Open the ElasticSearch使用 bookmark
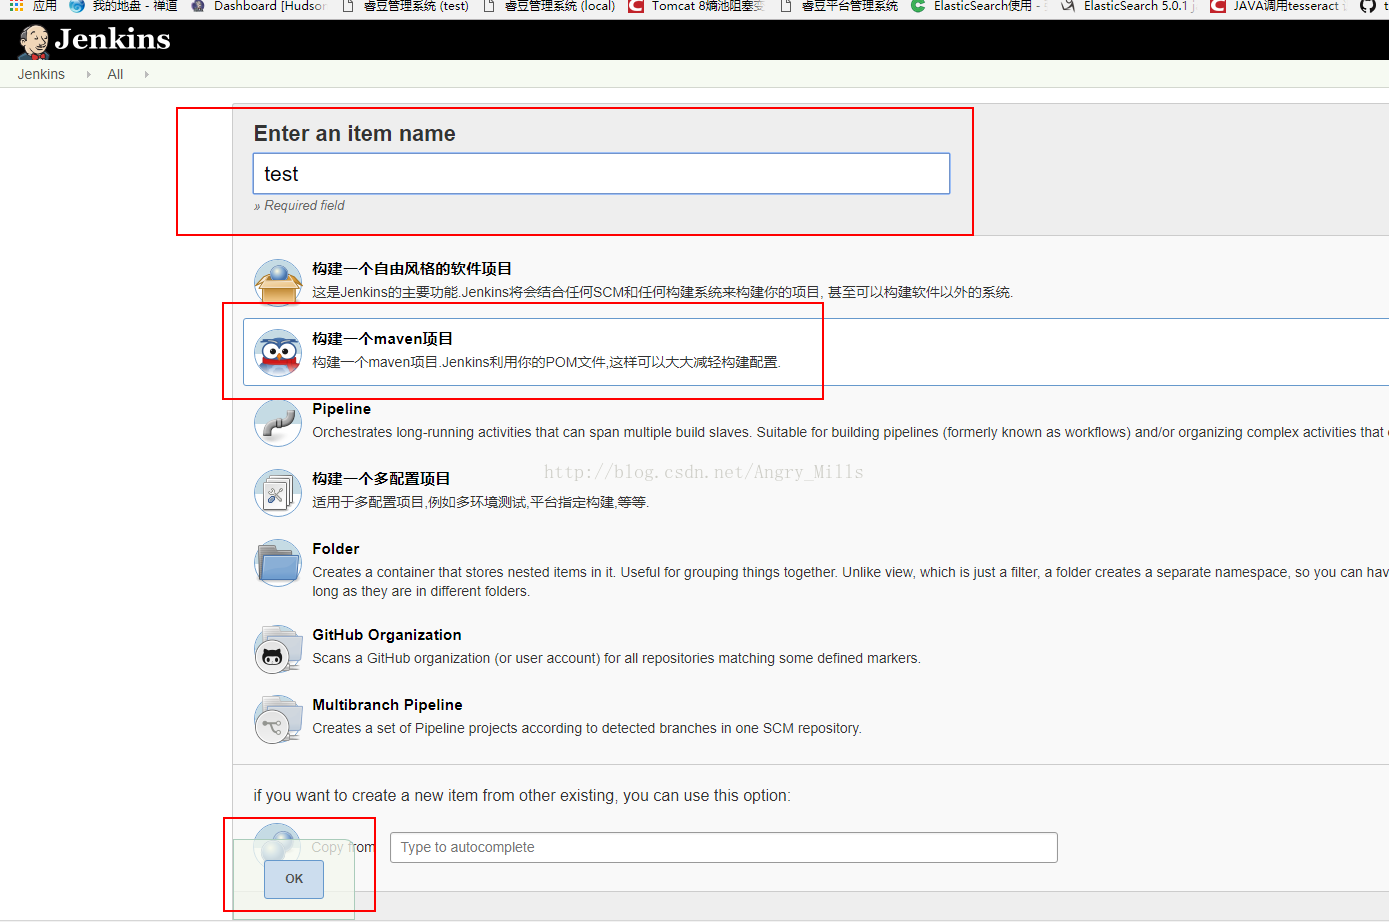 (978, 6)
